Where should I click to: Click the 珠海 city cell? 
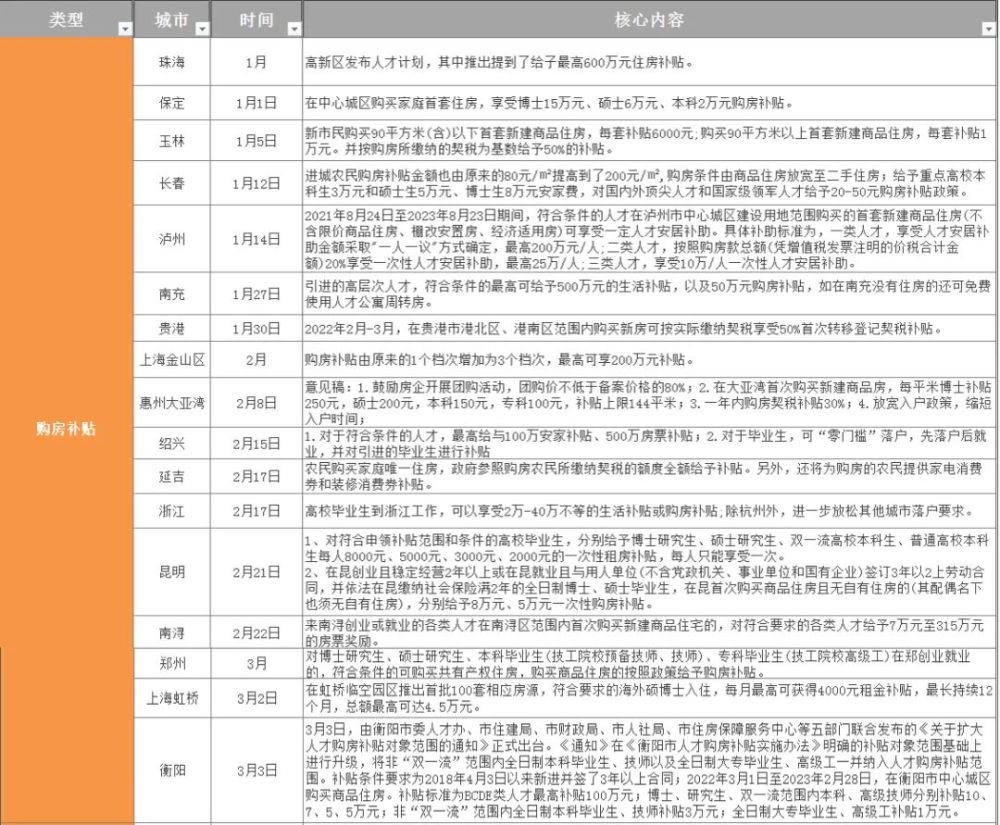point(172,62)
